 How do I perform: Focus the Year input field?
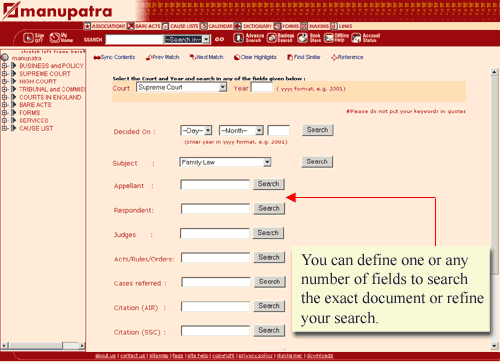pos(262,88)
